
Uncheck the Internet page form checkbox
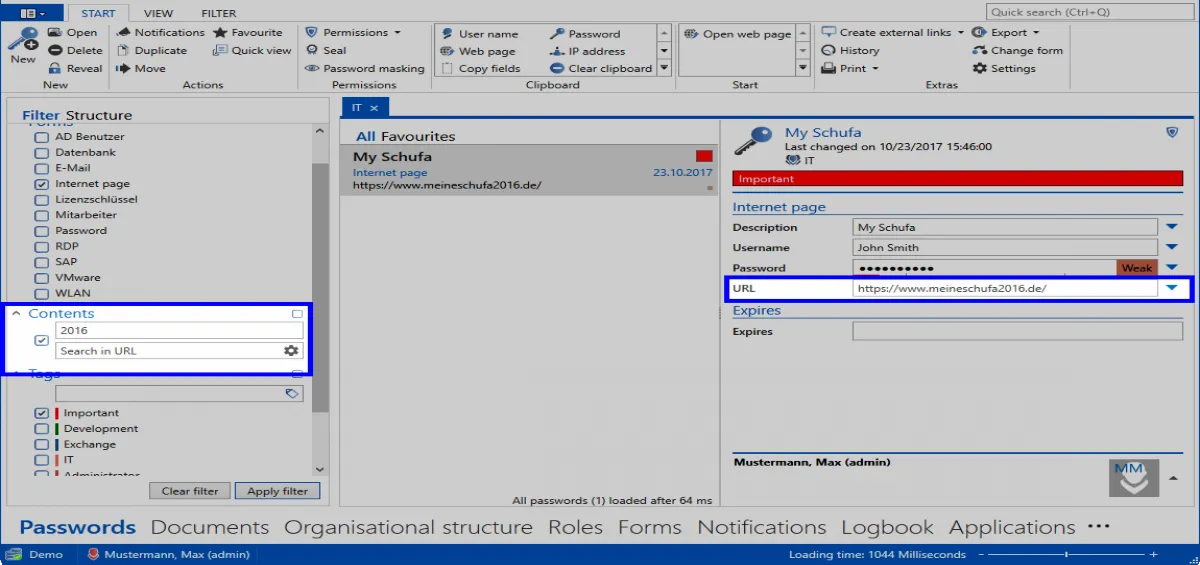point(41,185)
